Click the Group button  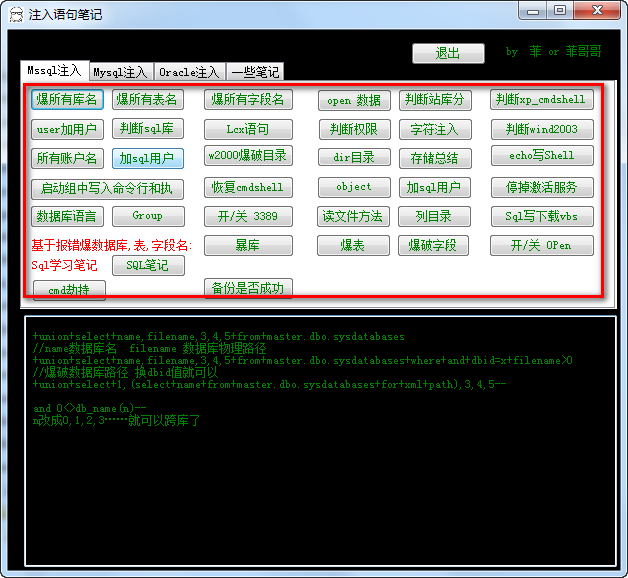(x=148, y=216)
